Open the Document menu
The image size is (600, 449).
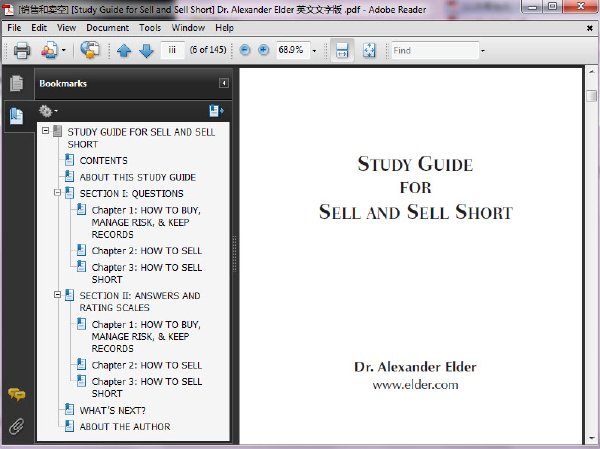click(x=107, y=28)
